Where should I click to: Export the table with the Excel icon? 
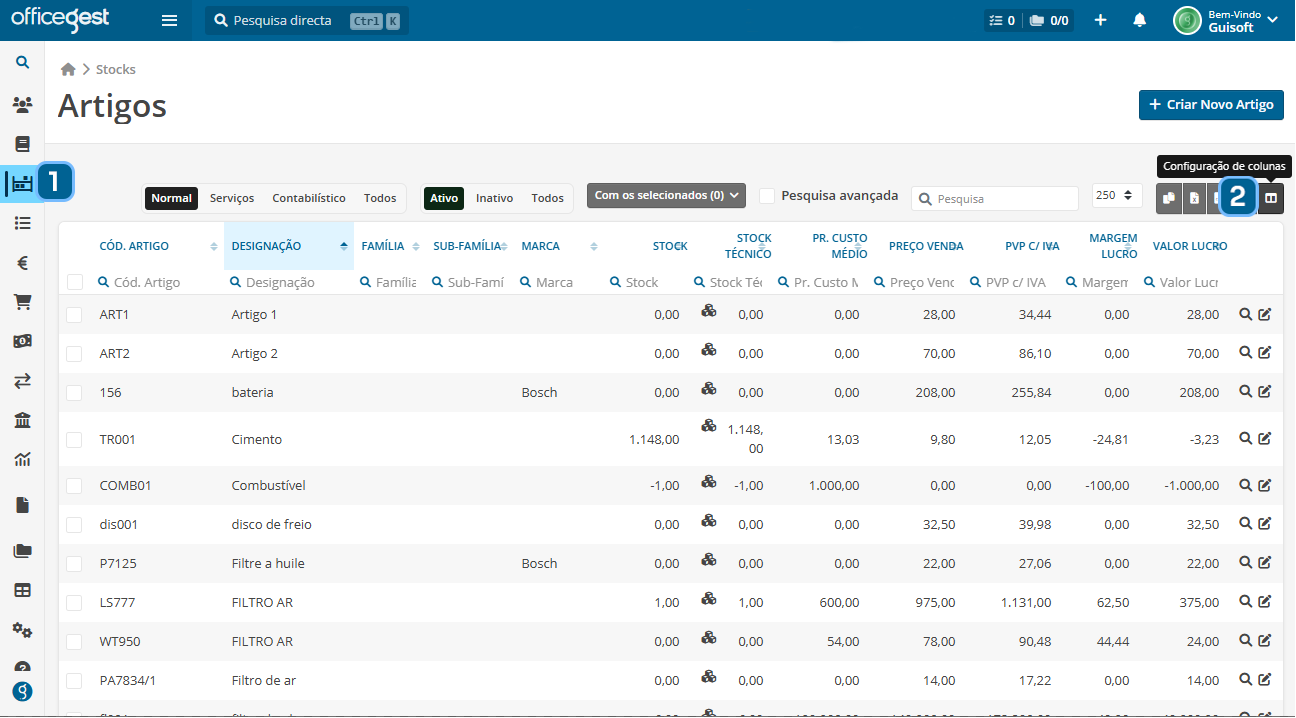click(x=1194, y=198)
